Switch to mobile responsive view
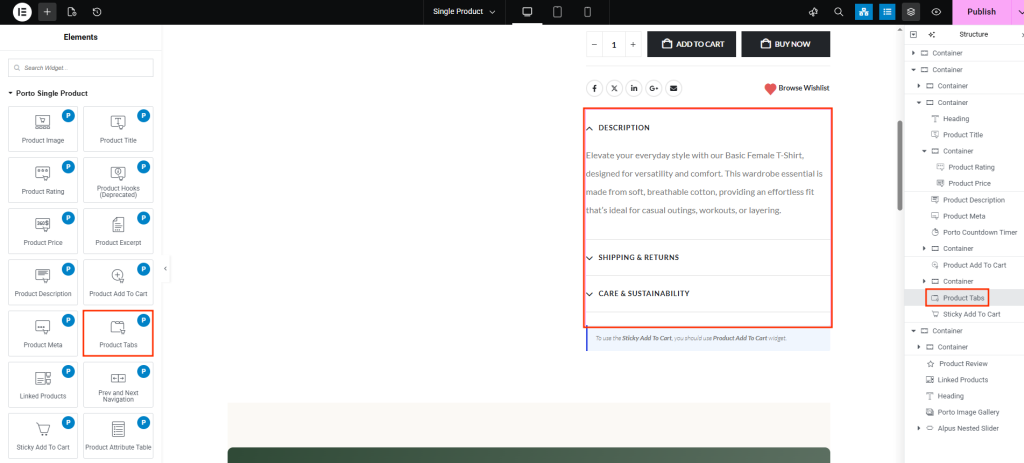 click(587, 12)
